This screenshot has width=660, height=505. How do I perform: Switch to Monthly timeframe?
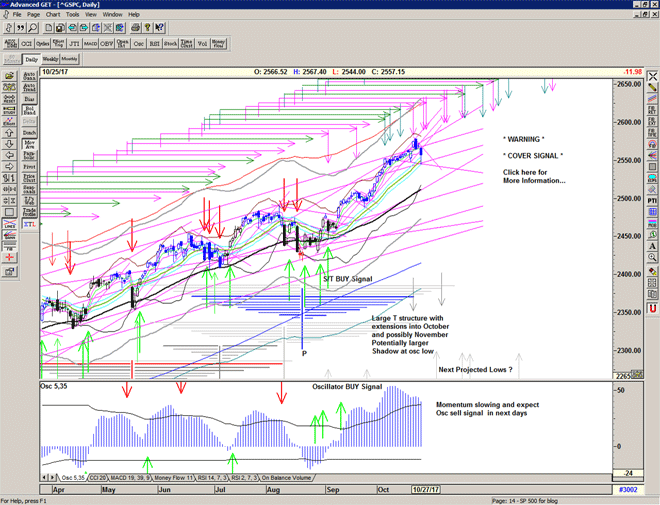pos(69,60)
